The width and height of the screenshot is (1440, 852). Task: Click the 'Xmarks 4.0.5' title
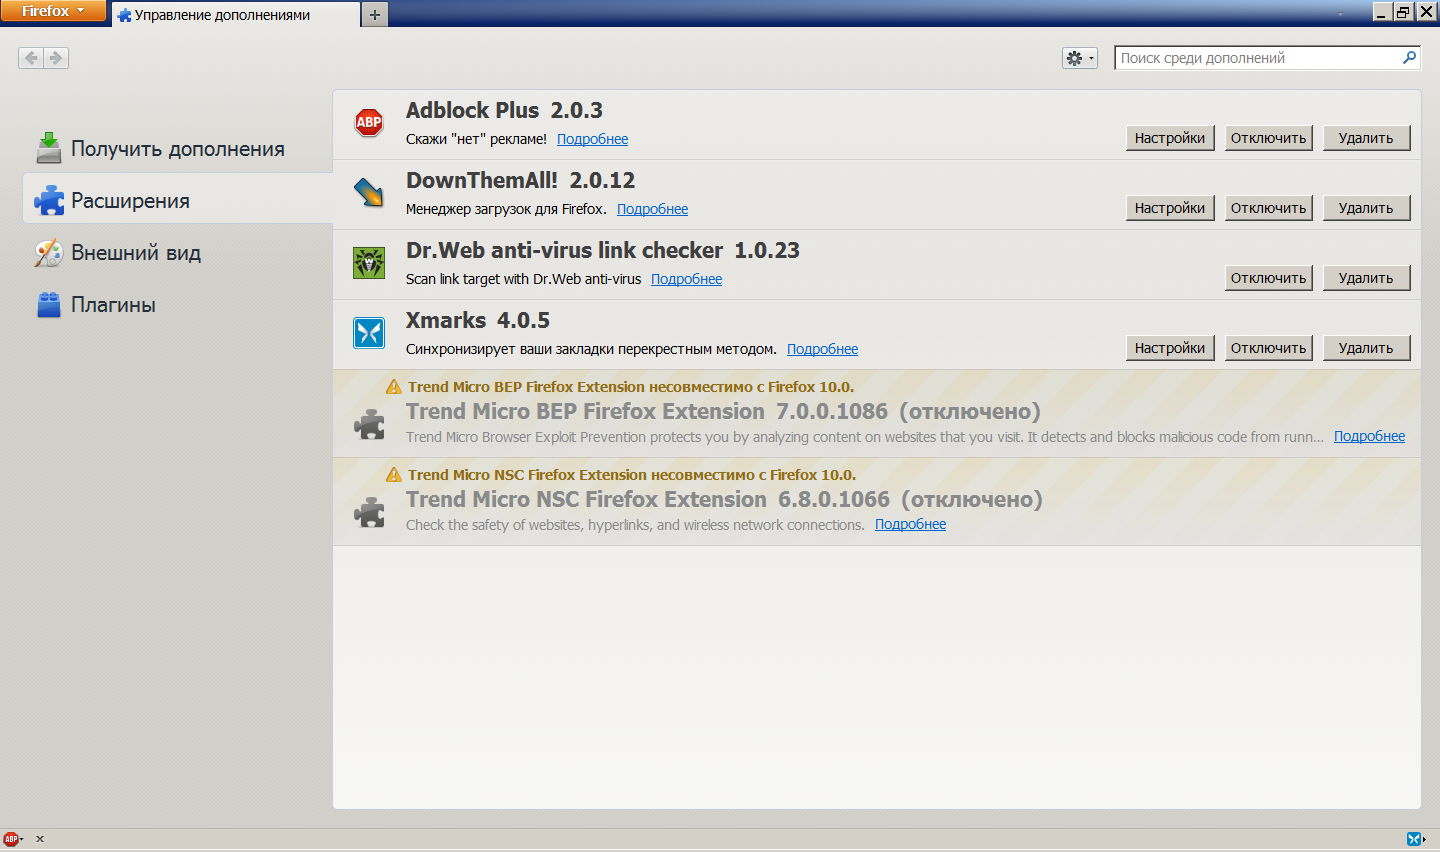478,320
